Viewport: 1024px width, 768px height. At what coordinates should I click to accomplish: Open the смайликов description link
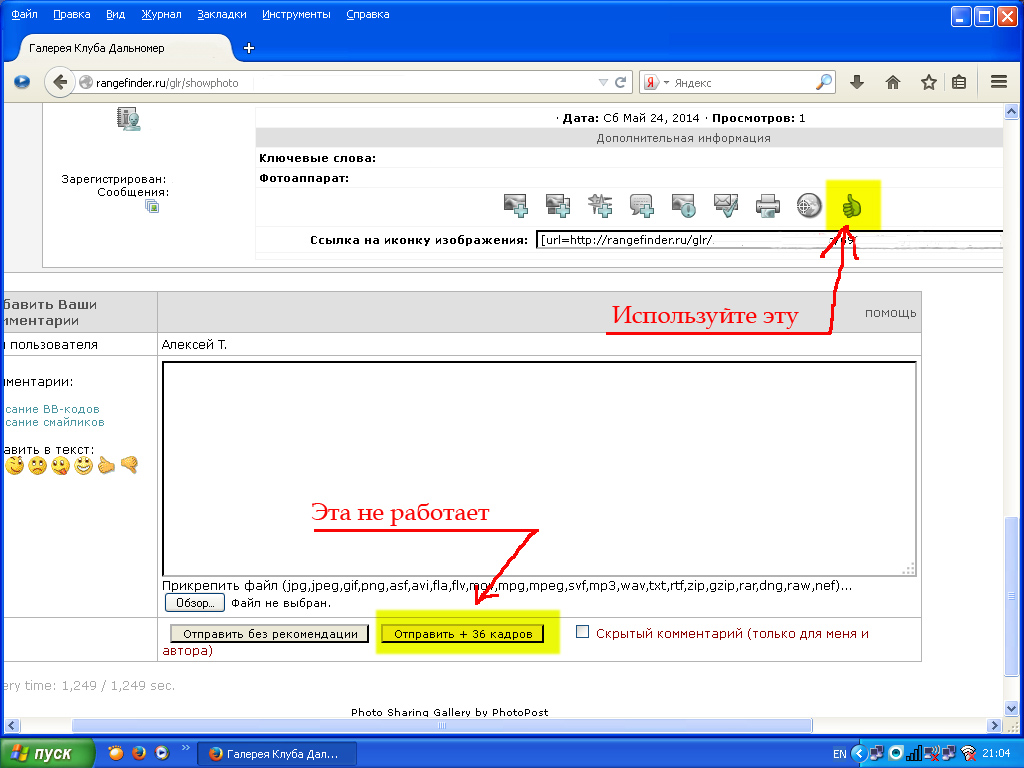pos(55,423)
